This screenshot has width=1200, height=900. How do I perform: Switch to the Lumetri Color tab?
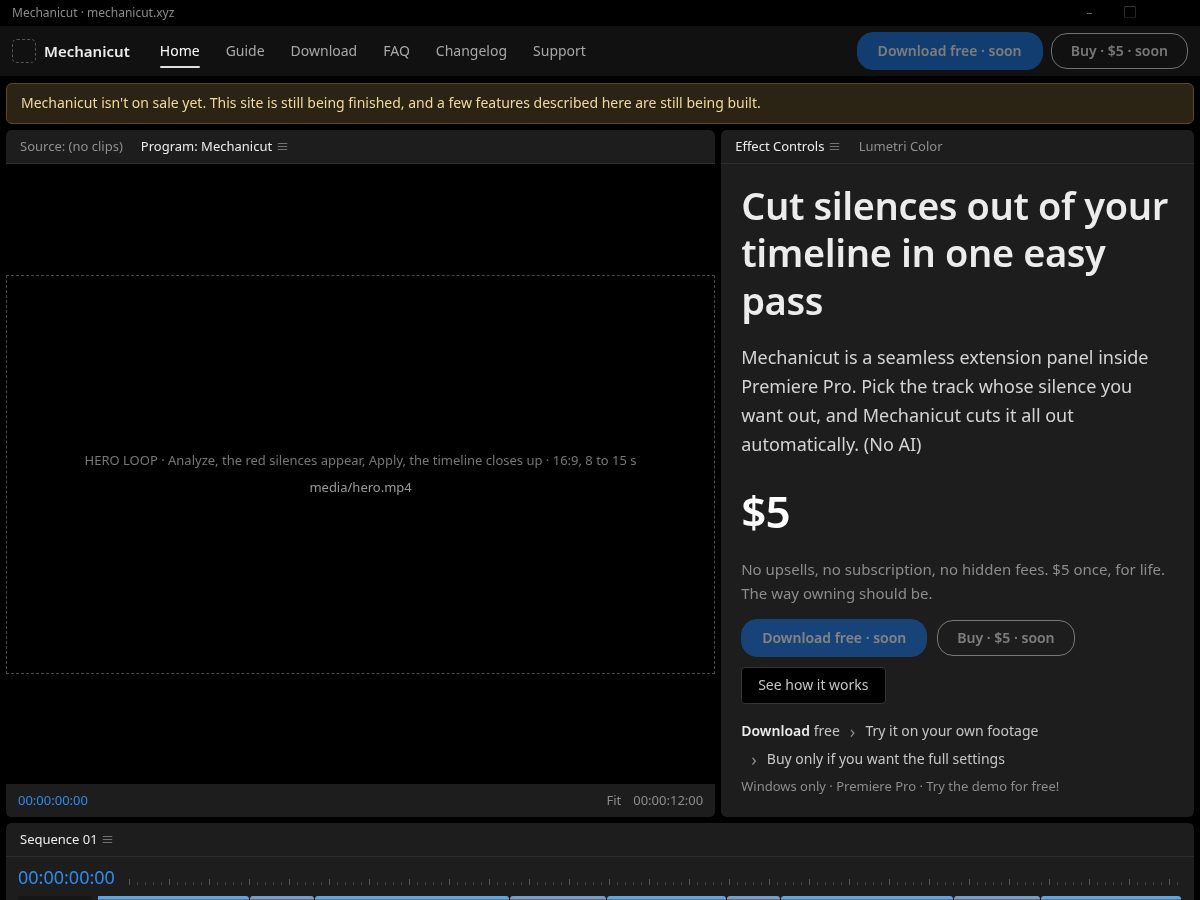point(901,146)
